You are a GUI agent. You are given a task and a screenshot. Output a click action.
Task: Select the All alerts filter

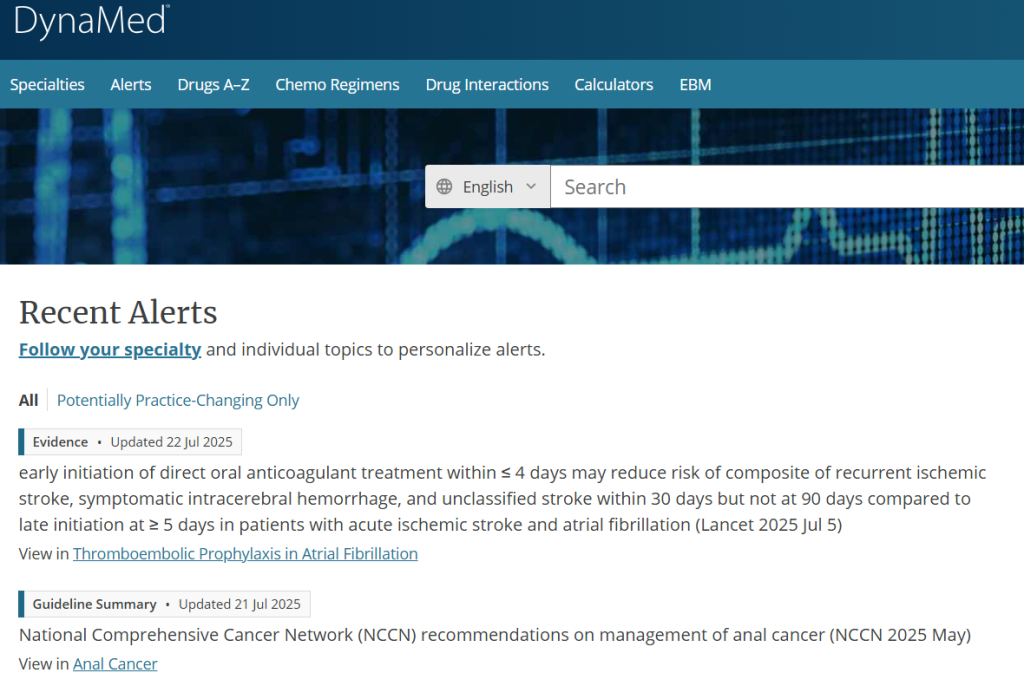28,400
